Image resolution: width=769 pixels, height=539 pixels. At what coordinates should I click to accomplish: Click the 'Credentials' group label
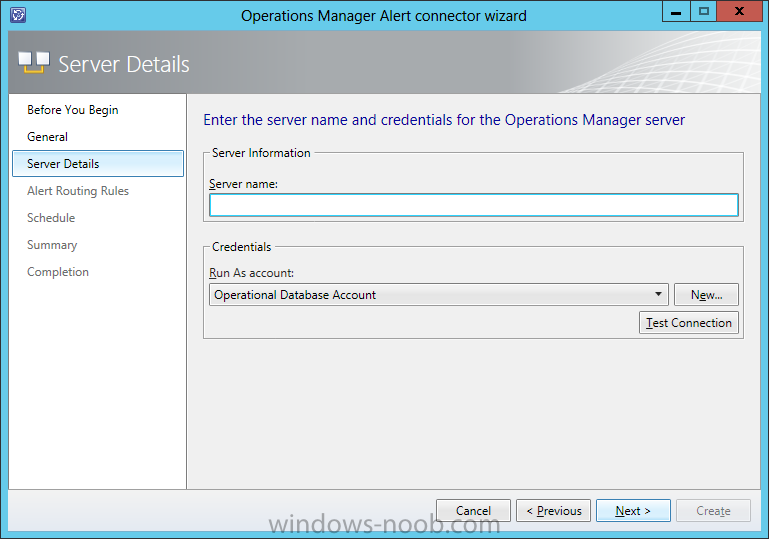coord(241,247)
